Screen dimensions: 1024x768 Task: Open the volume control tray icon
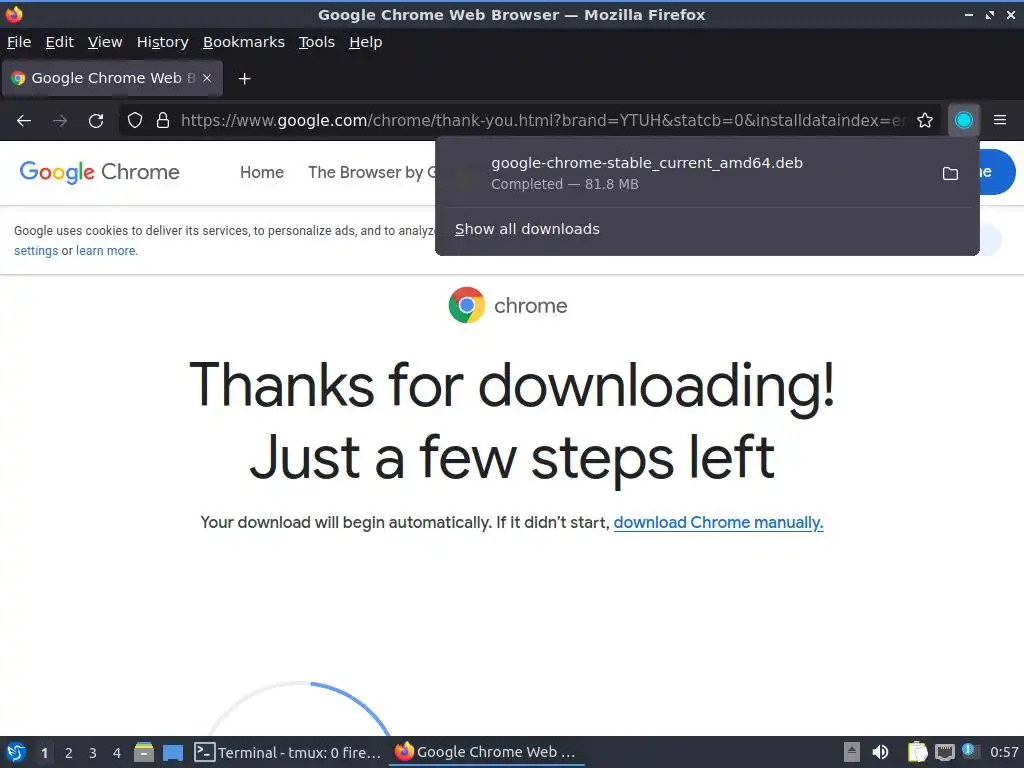point(880,752)
